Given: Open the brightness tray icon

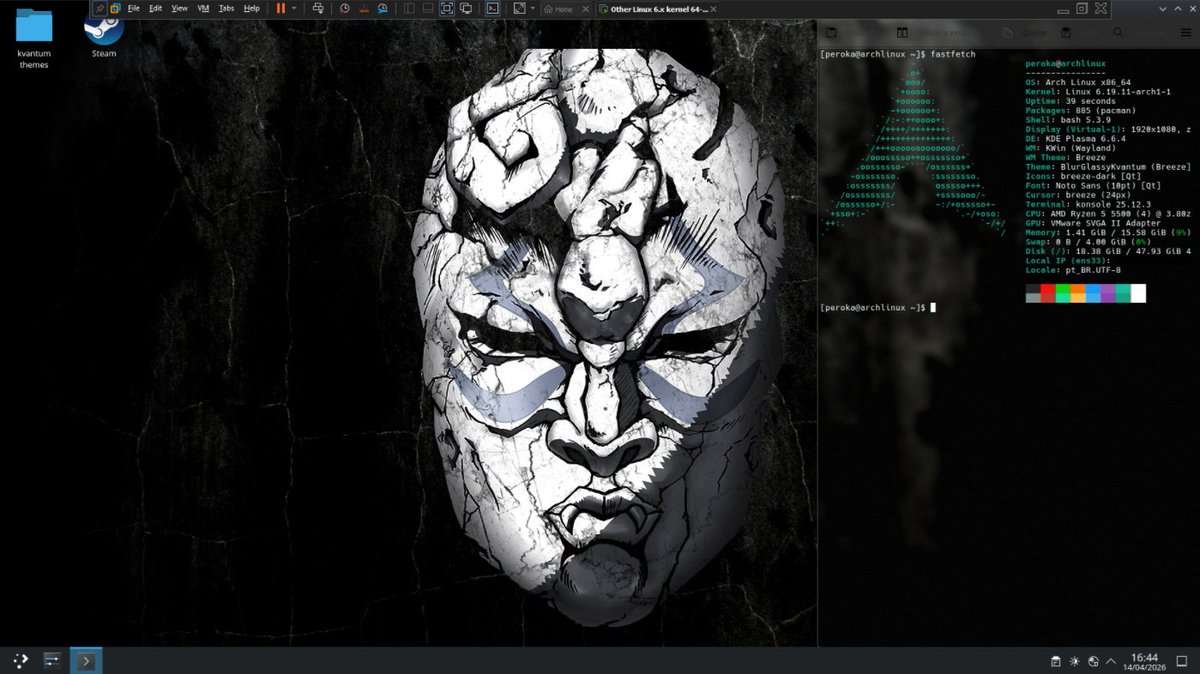Looking at the screenshot, I should (x=1075, y=661).
